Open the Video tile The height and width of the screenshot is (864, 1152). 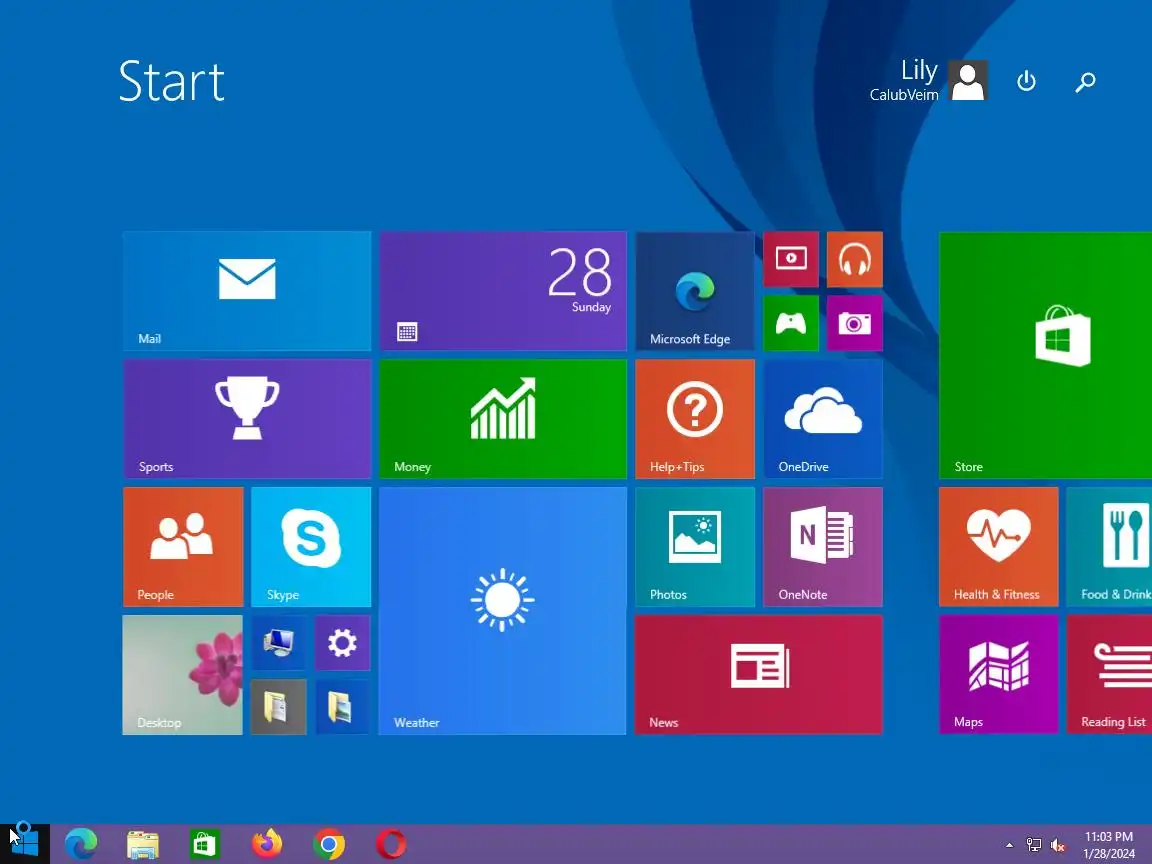coord(791,259)
